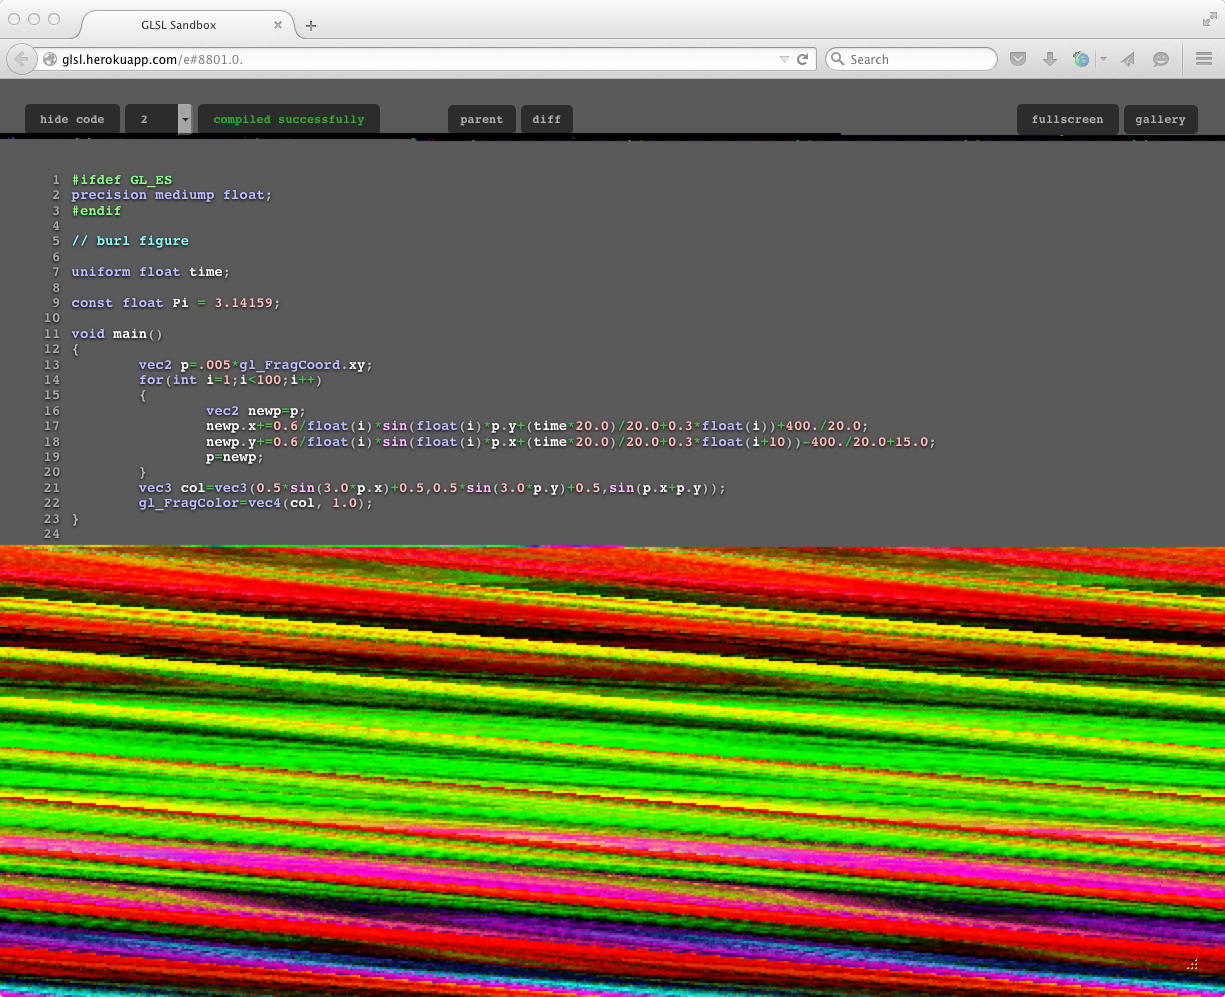This screenshot has width=1225, height=997.
Task: Go to the gallery
Action: [x=1160, y=119]
